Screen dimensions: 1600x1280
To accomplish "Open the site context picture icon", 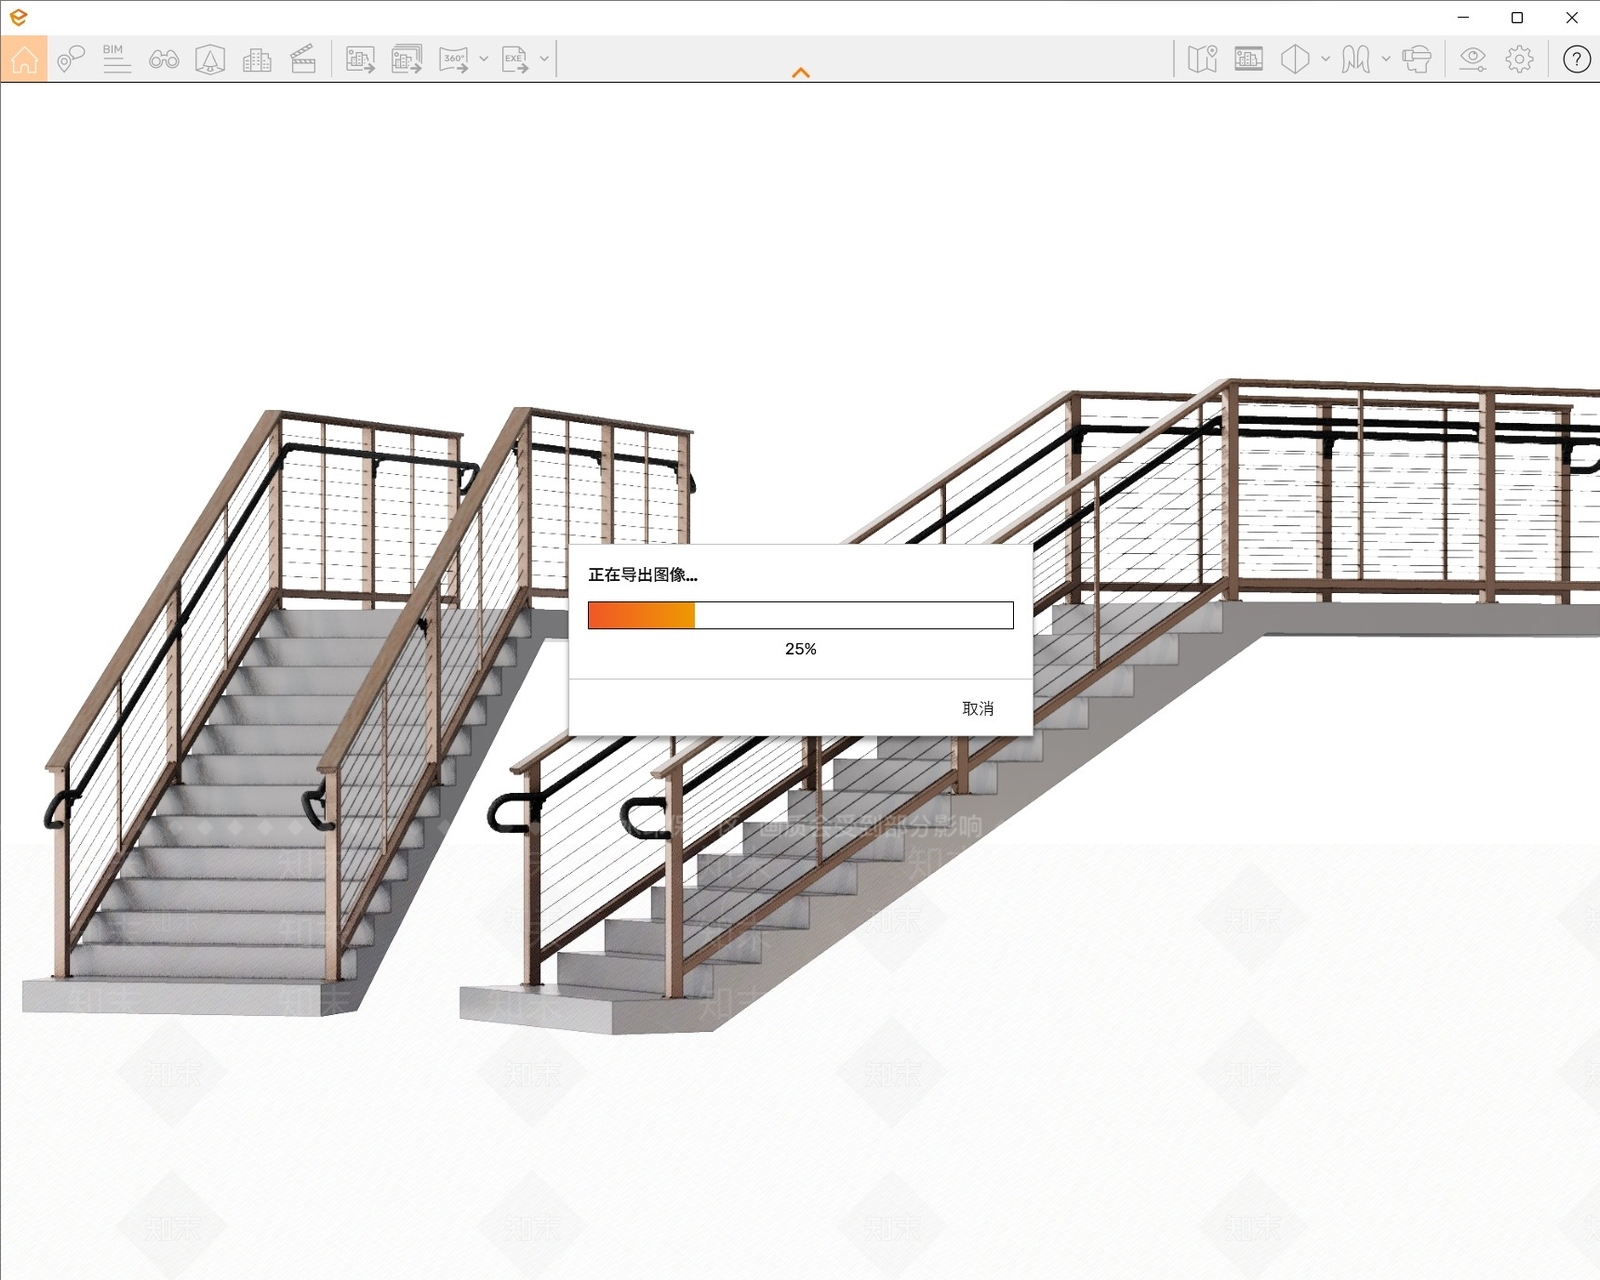I will [x=1249, y=59].
